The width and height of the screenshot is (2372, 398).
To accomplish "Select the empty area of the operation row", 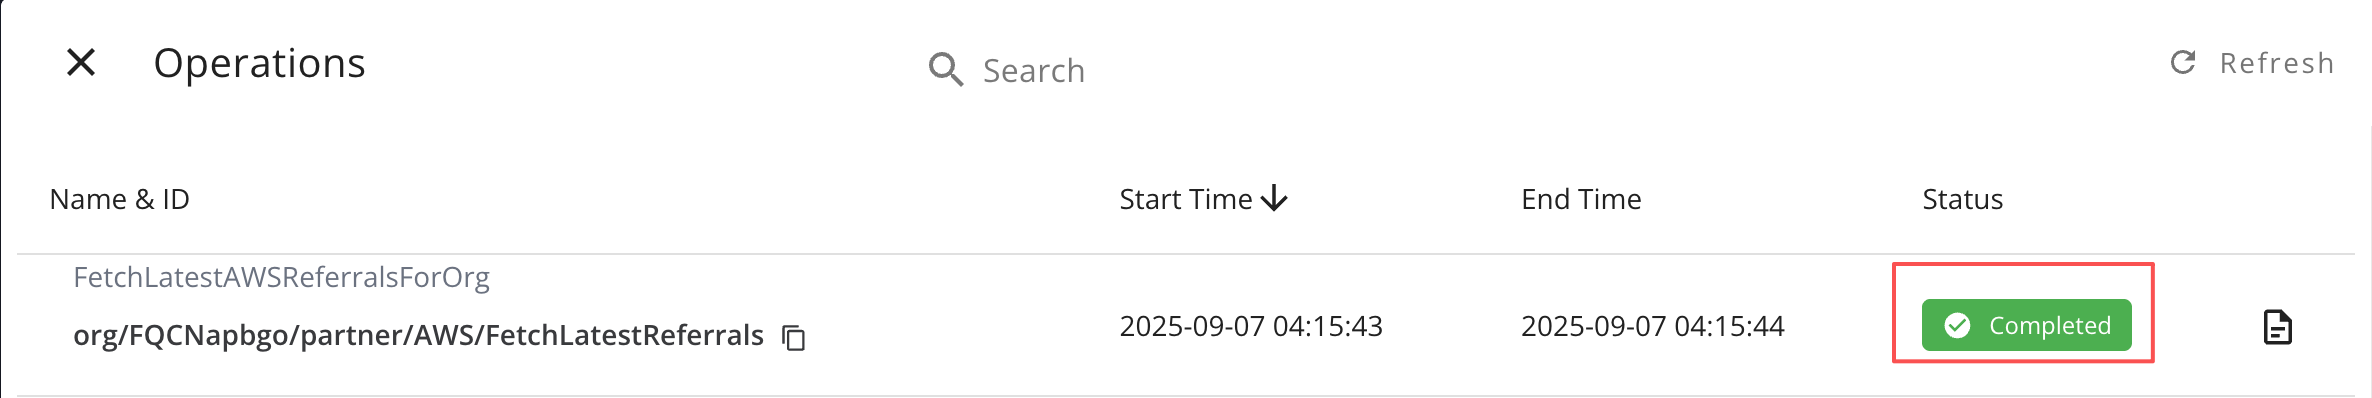I will [x=950, y=326].
